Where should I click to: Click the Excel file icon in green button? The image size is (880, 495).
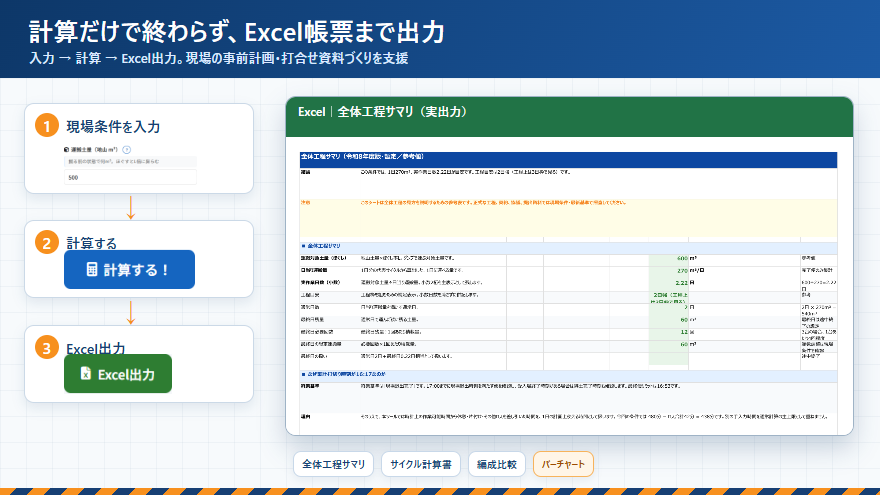(x=86, y=374)
